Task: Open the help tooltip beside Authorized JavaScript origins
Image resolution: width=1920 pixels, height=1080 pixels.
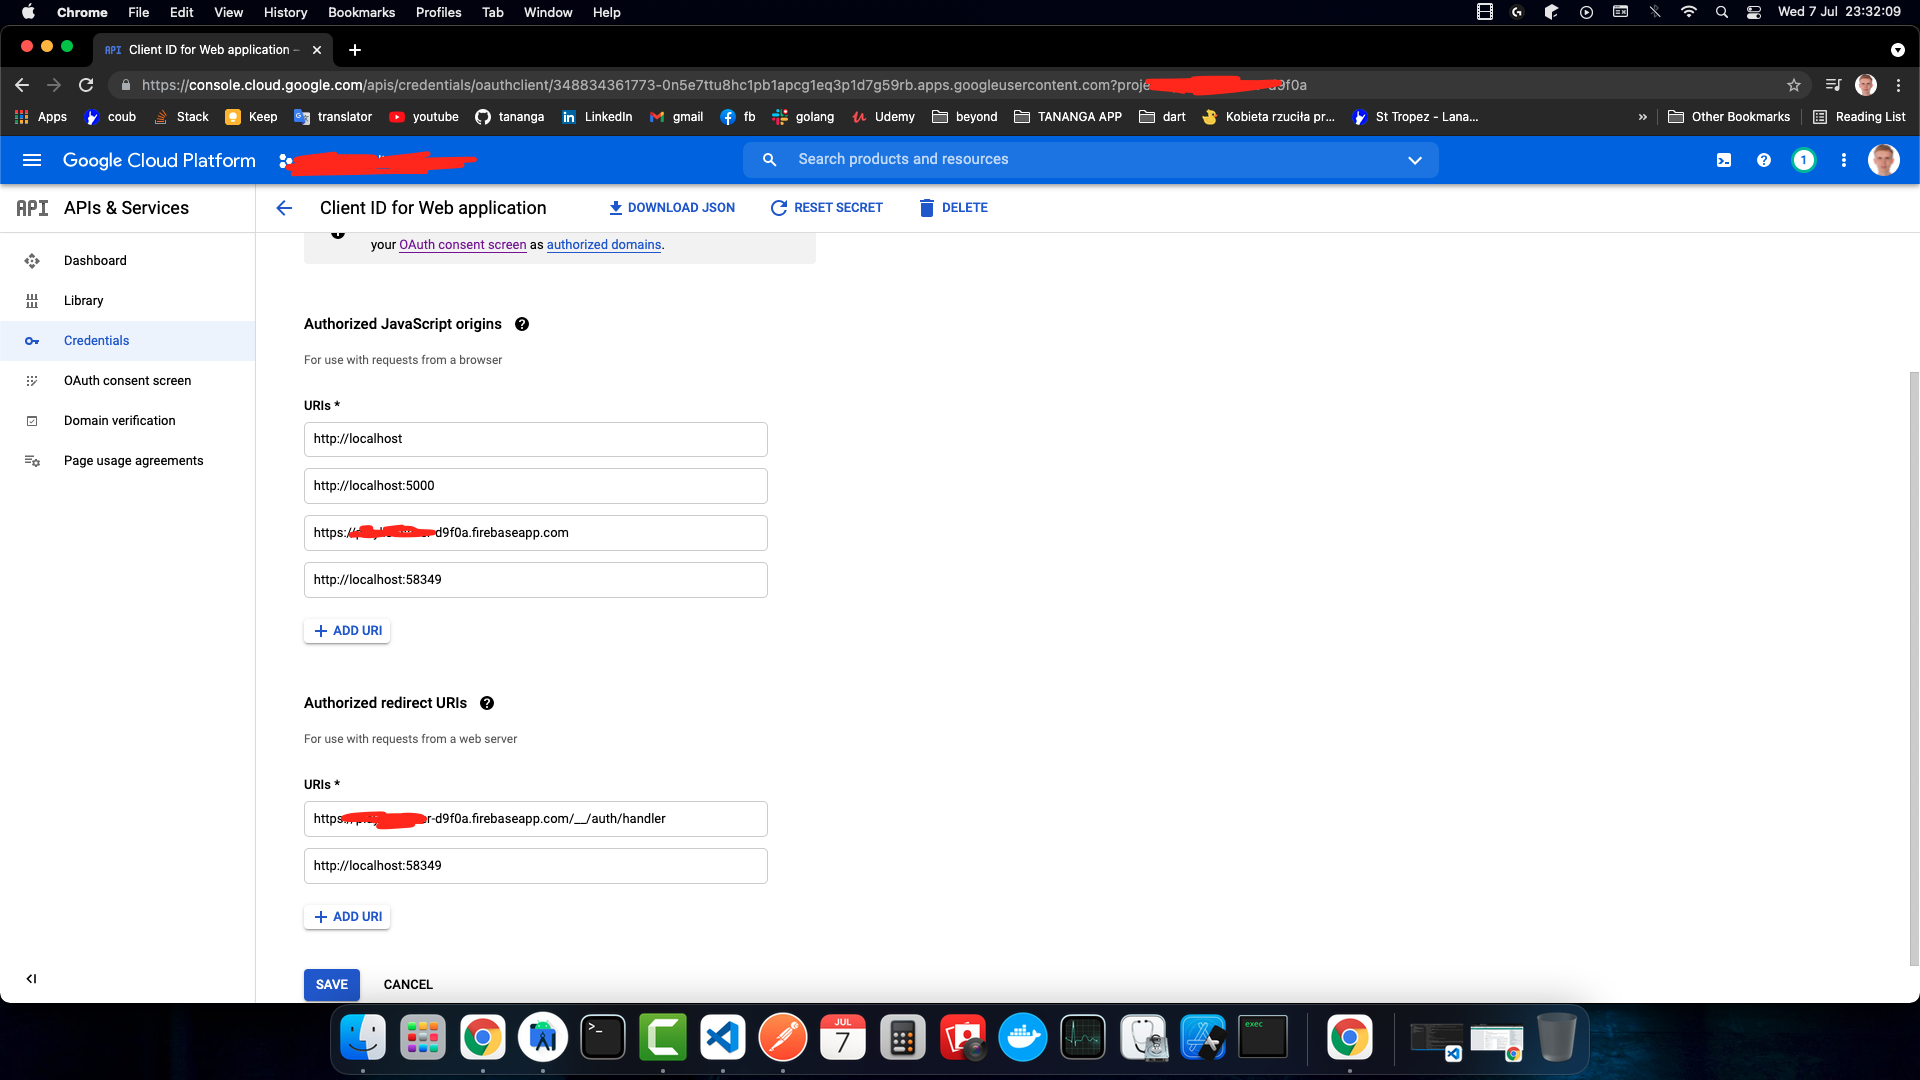Action: coord(522,324)
